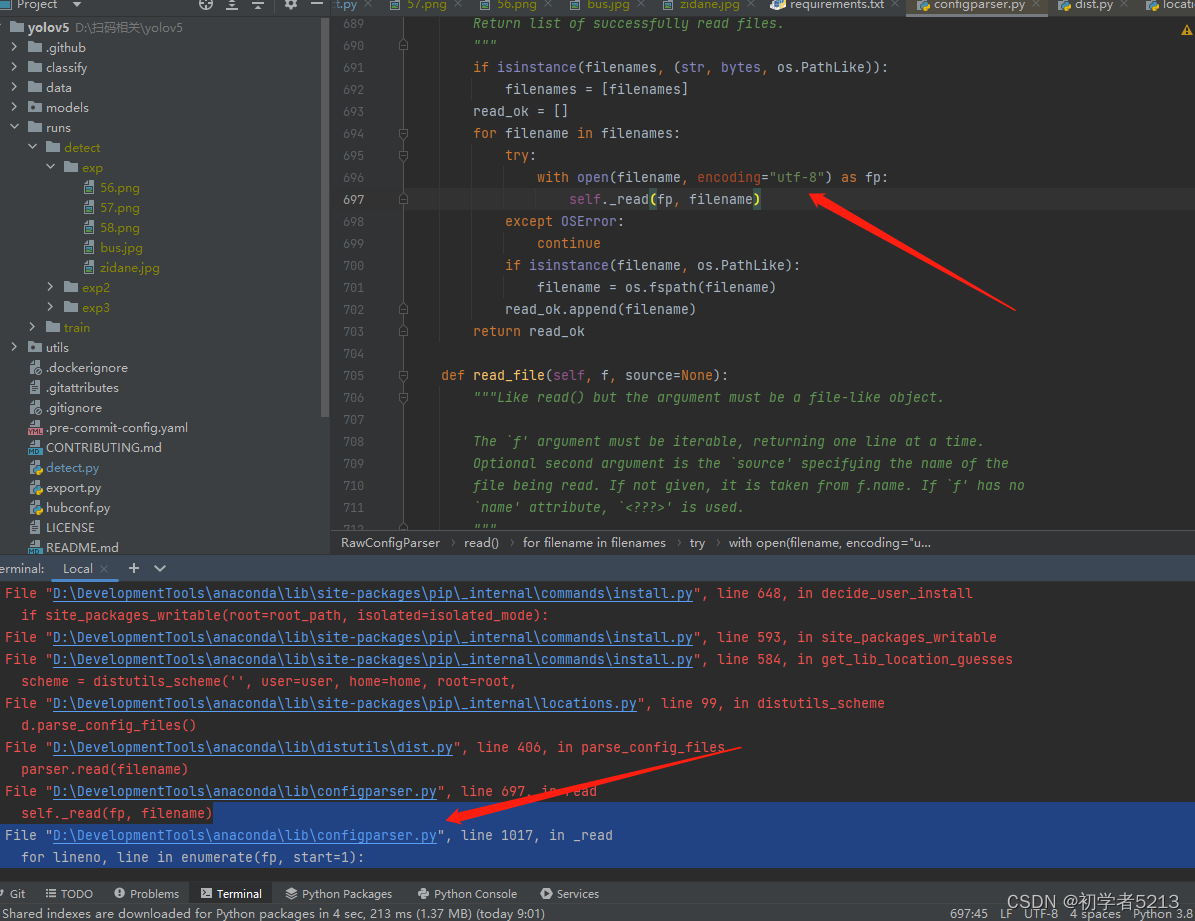Collapse the exp folder
The width and height of the screenshot is (1195, 921).
click(x=50, y=167)
